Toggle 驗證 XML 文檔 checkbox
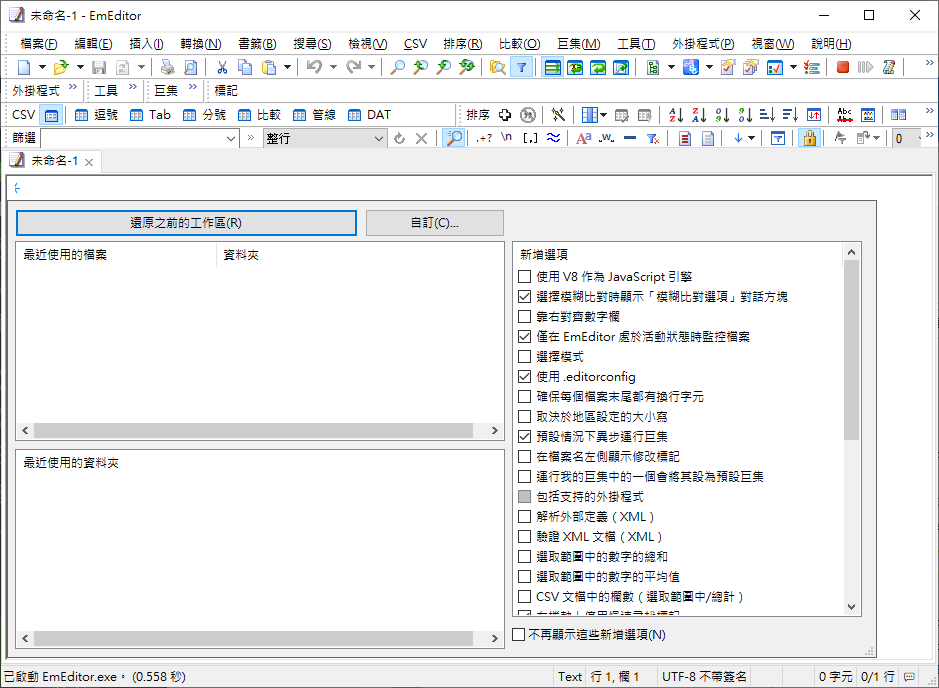The image size is (939, 688). point(525,537)
